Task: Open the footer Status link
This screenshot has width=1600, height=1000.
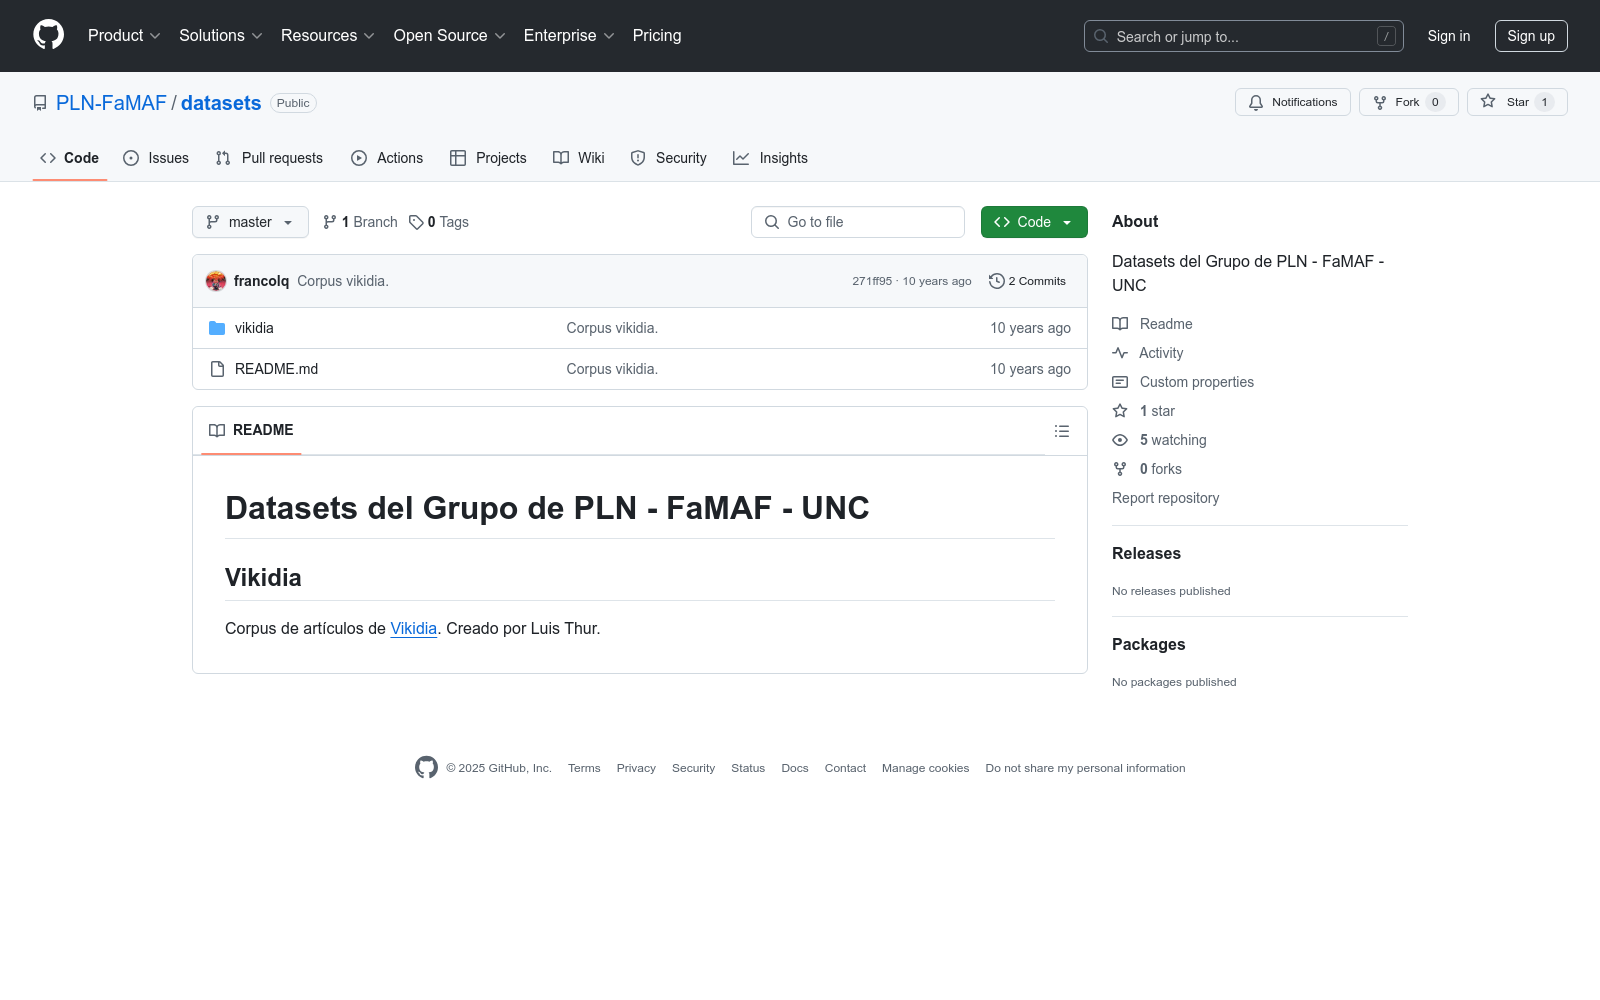Action: 748,768
